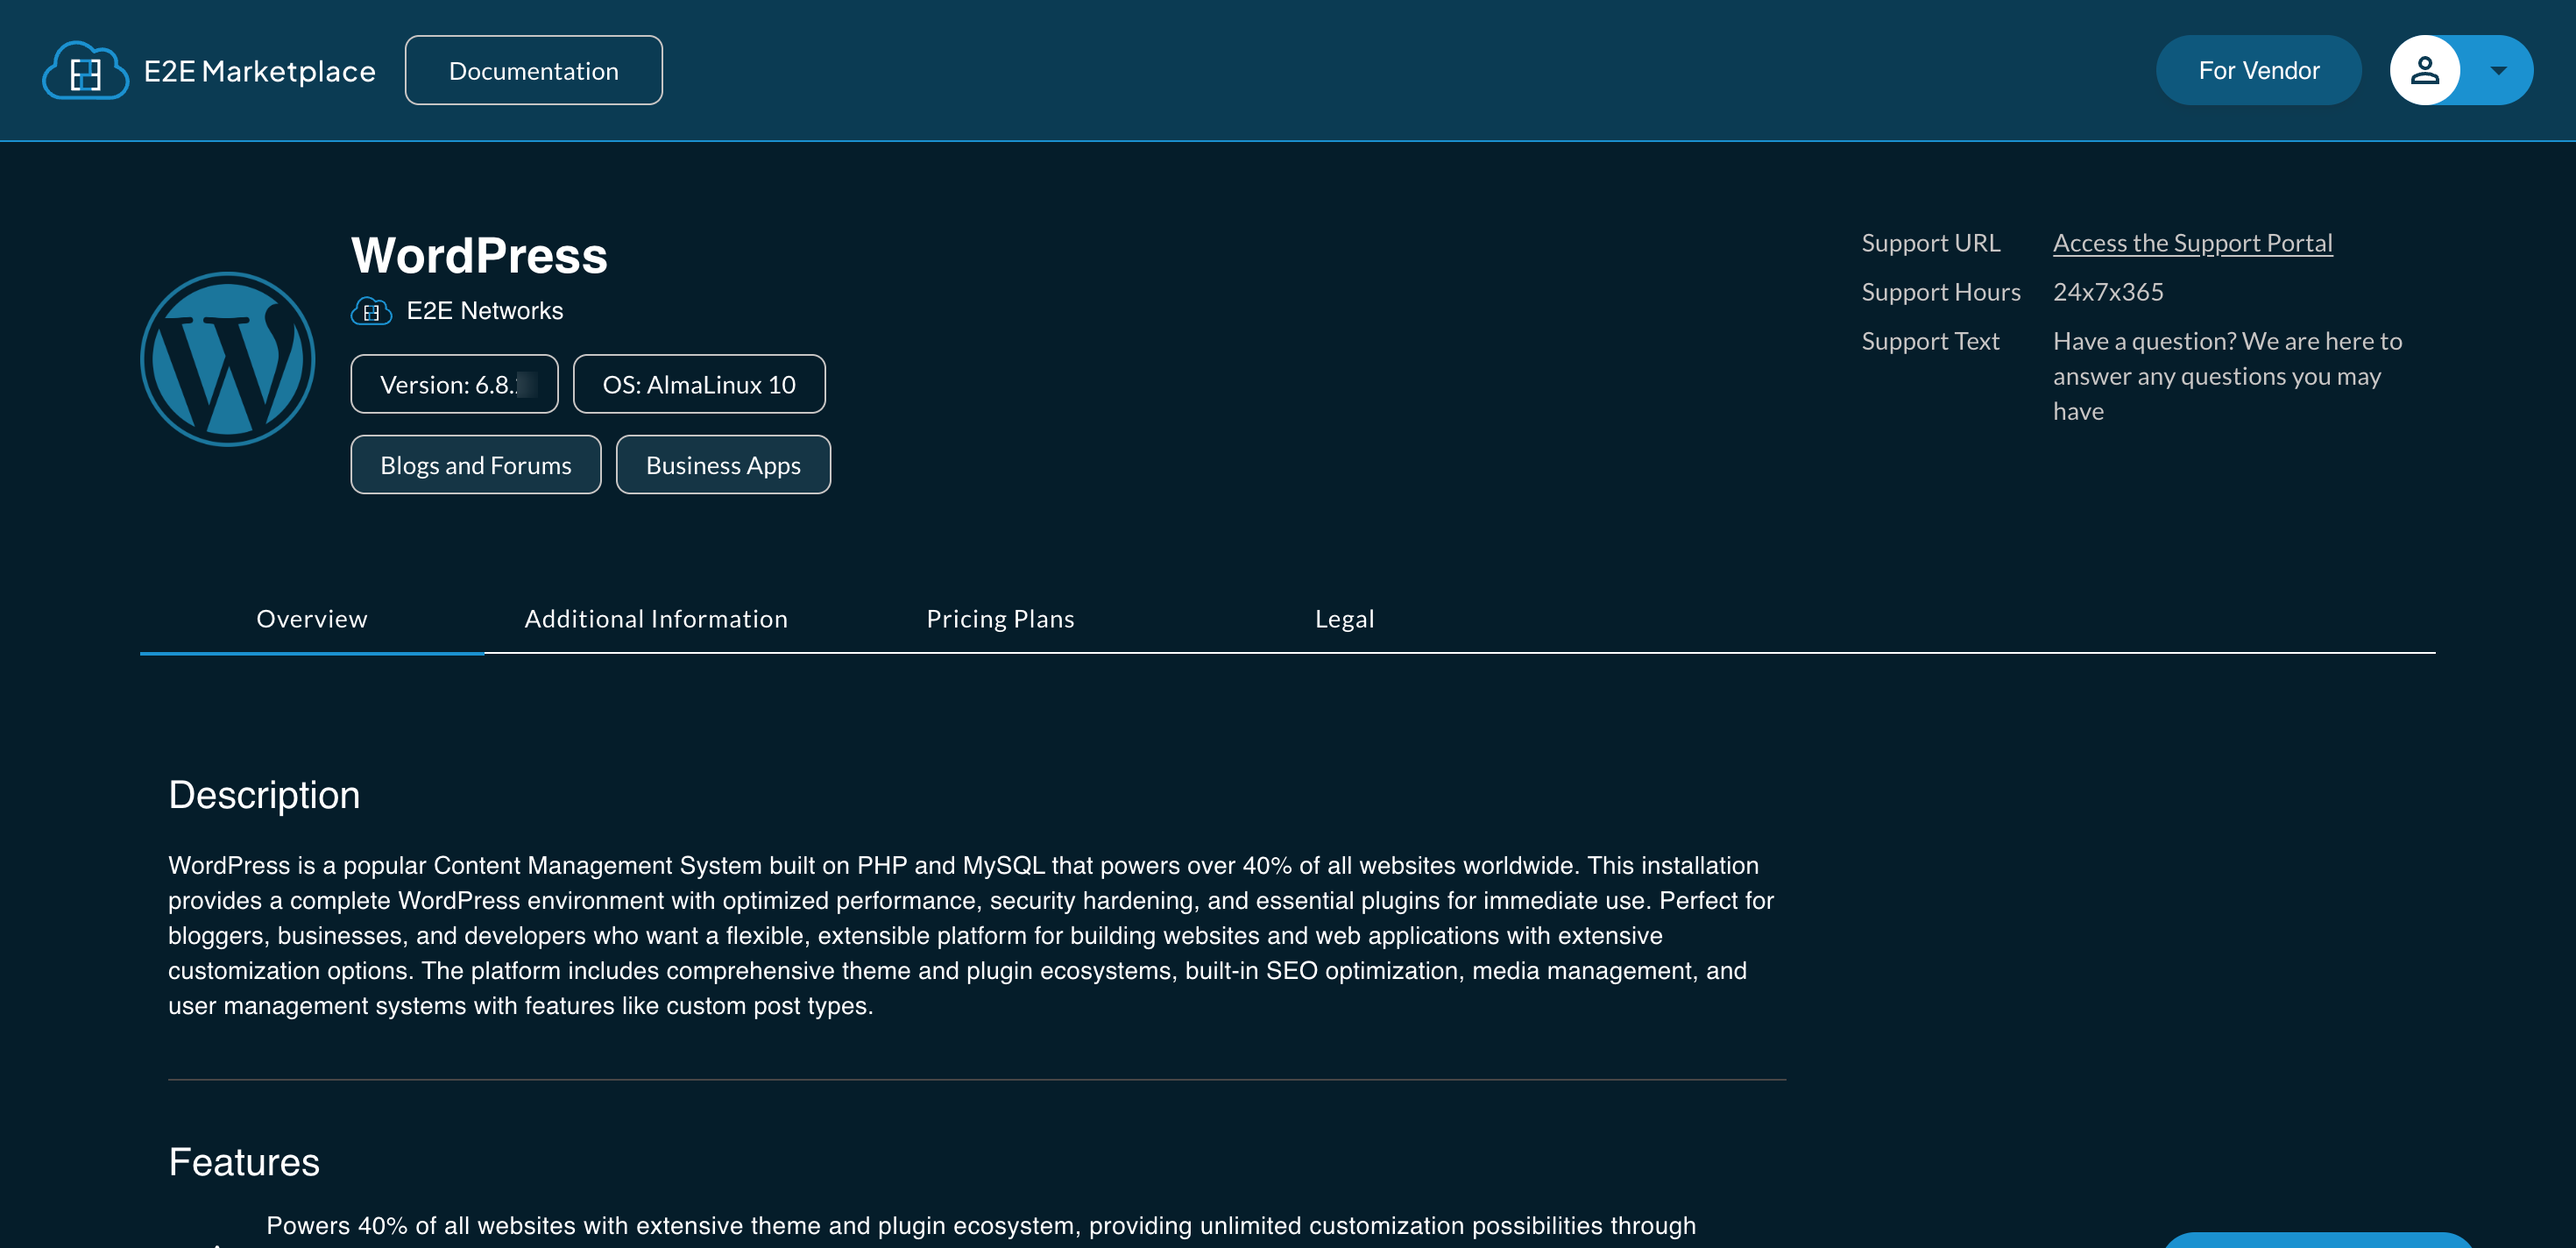Switch to the Additional Information tab
The height and width of the screenshot is (1248, 2576).
coord(656,619)
